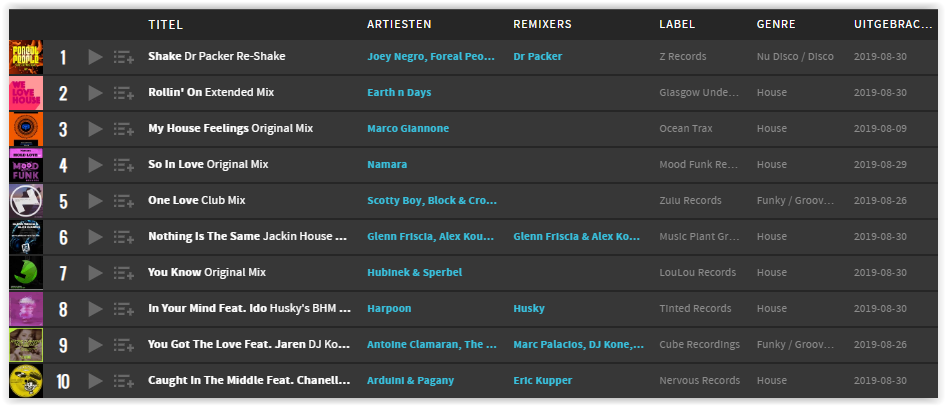Play track 9 You Got The Love
This screenshot has width=946, height=406.
[x=95, y=345]
